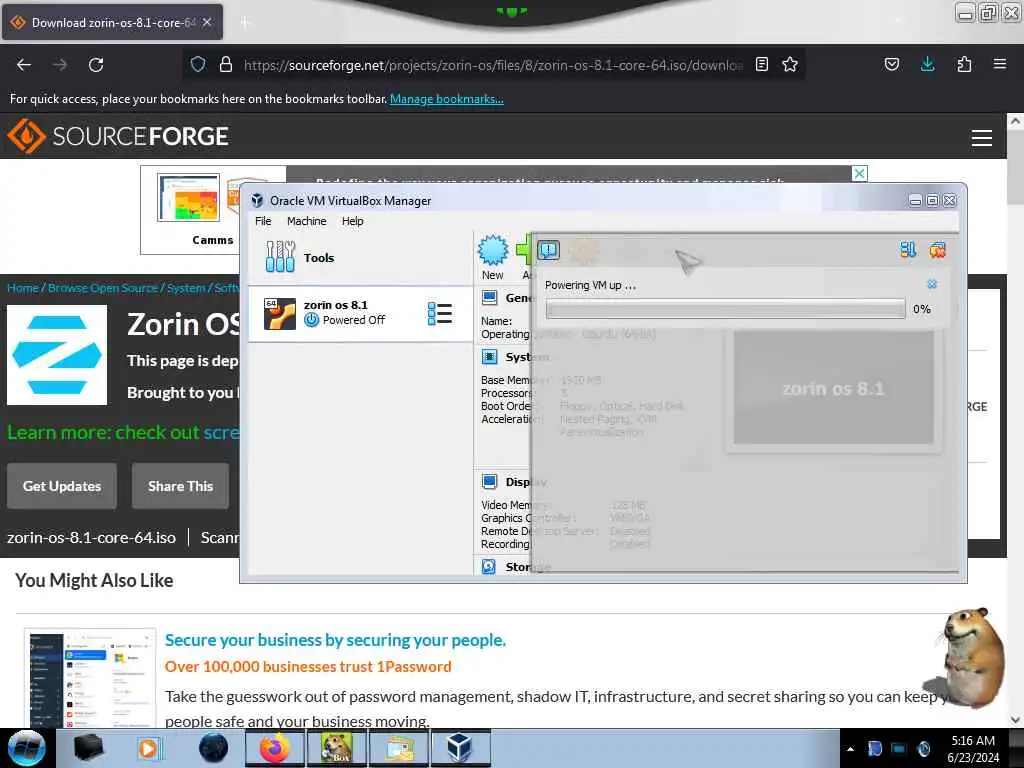This screenshot has height=768, width=1024.
Task: Click the Manage bookmarks link
Action: tap(447, 99)
